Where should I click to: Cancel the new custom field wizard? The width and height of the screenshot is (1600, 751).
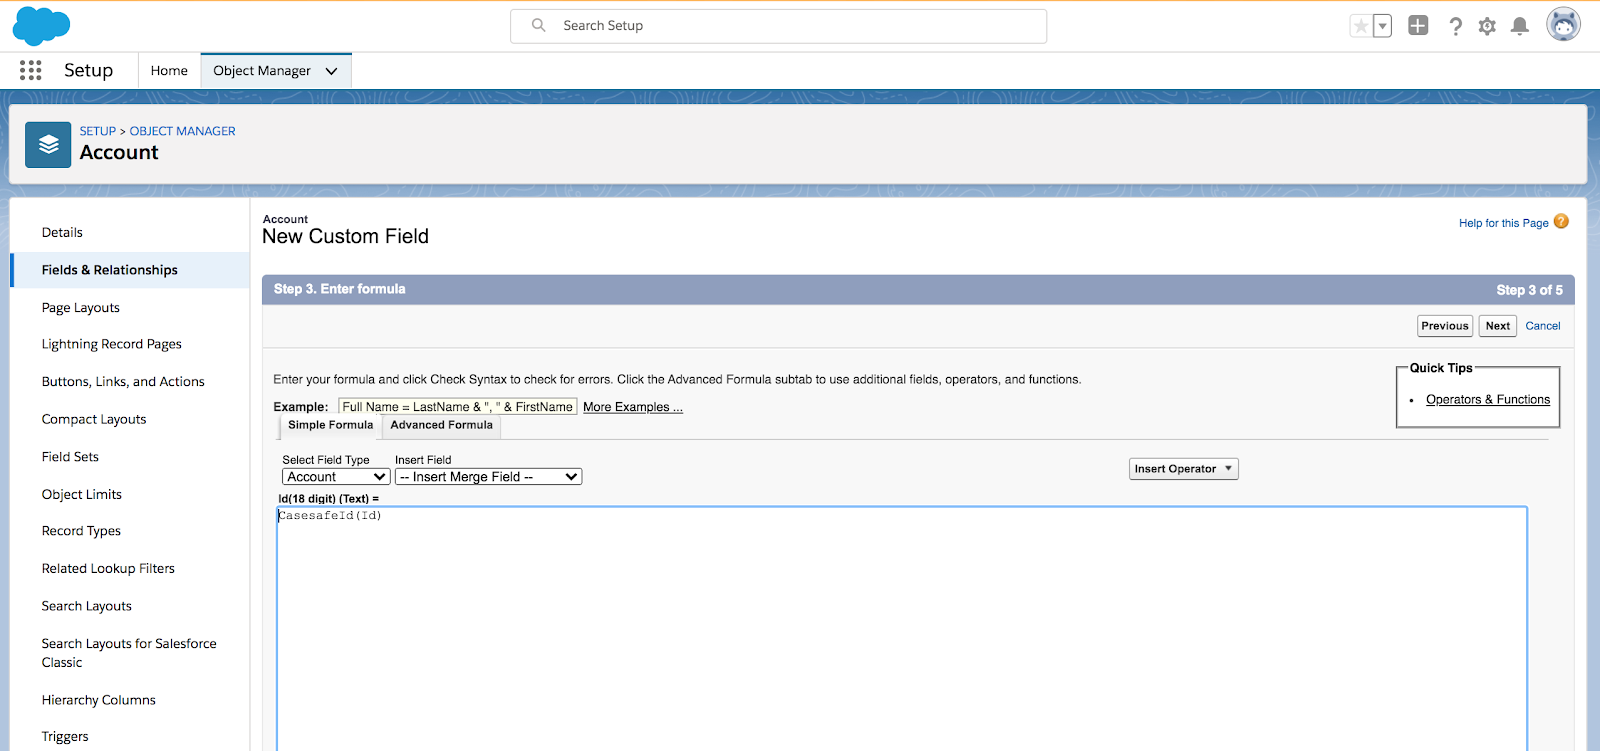pyautogui.click(x=1543, y=326)
